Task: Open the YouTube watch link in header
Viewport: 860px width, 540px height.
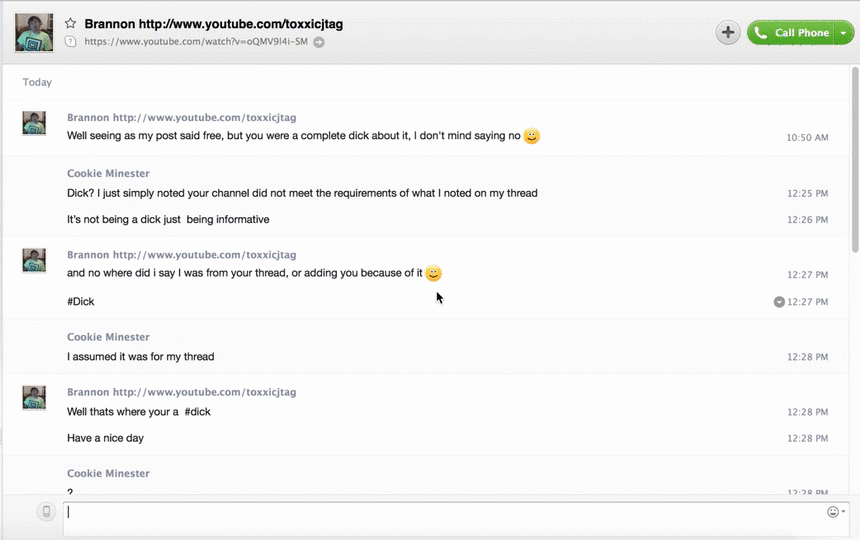Action: tap(196, 42)
